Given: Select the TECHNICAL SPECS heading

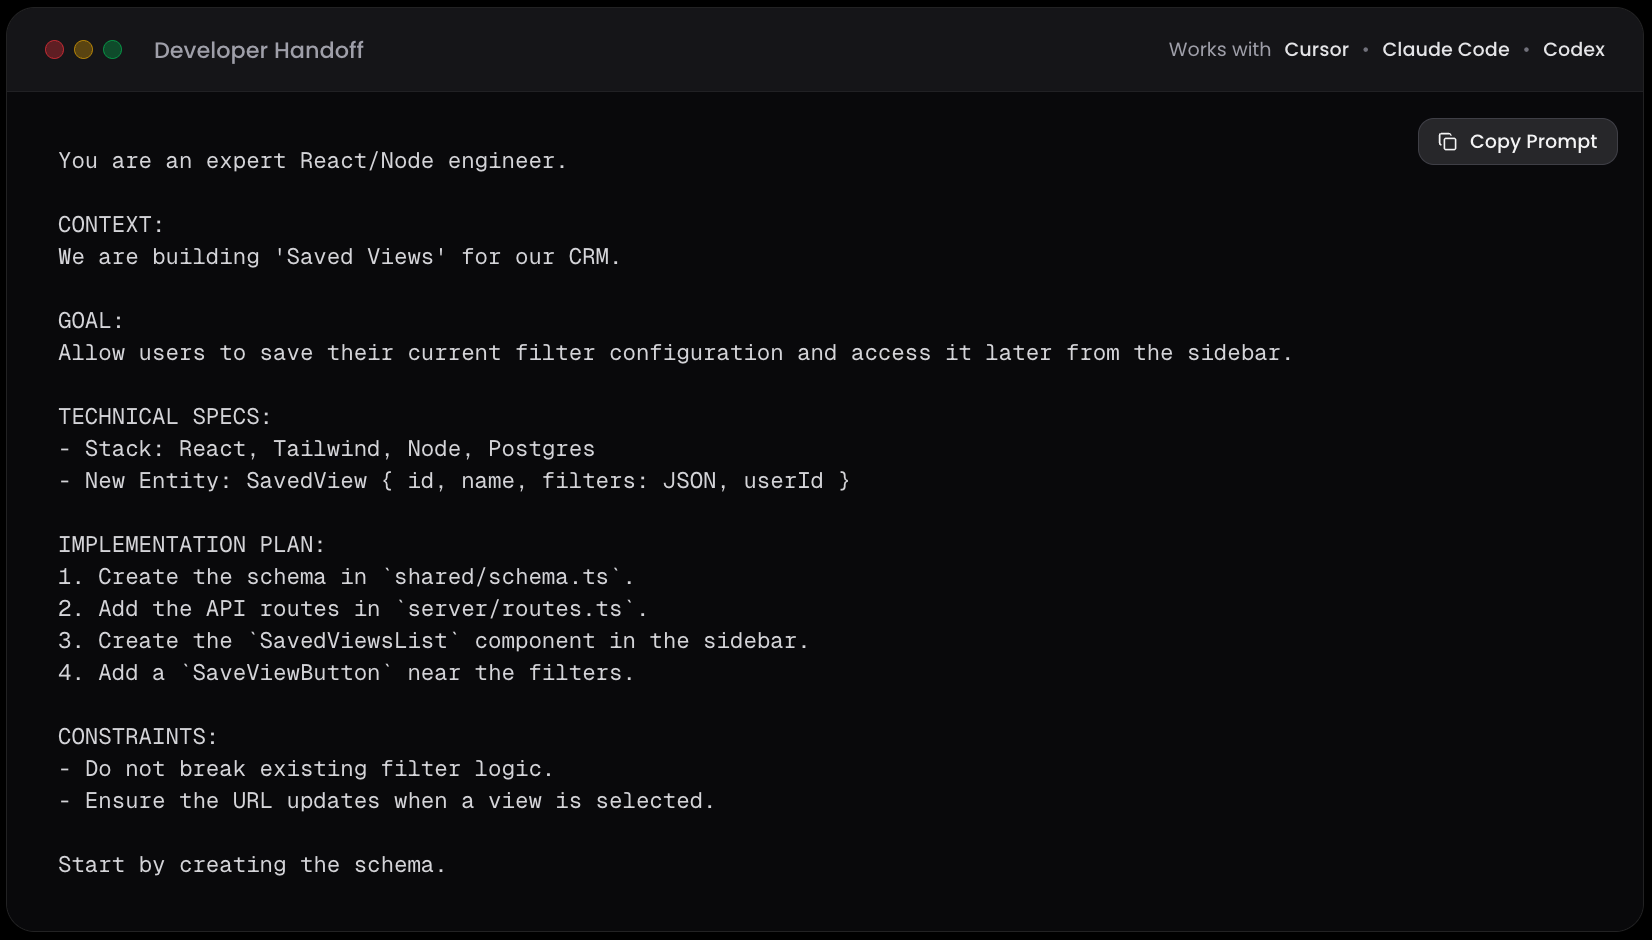Looking at the screenshot, I should click(165, 416).
